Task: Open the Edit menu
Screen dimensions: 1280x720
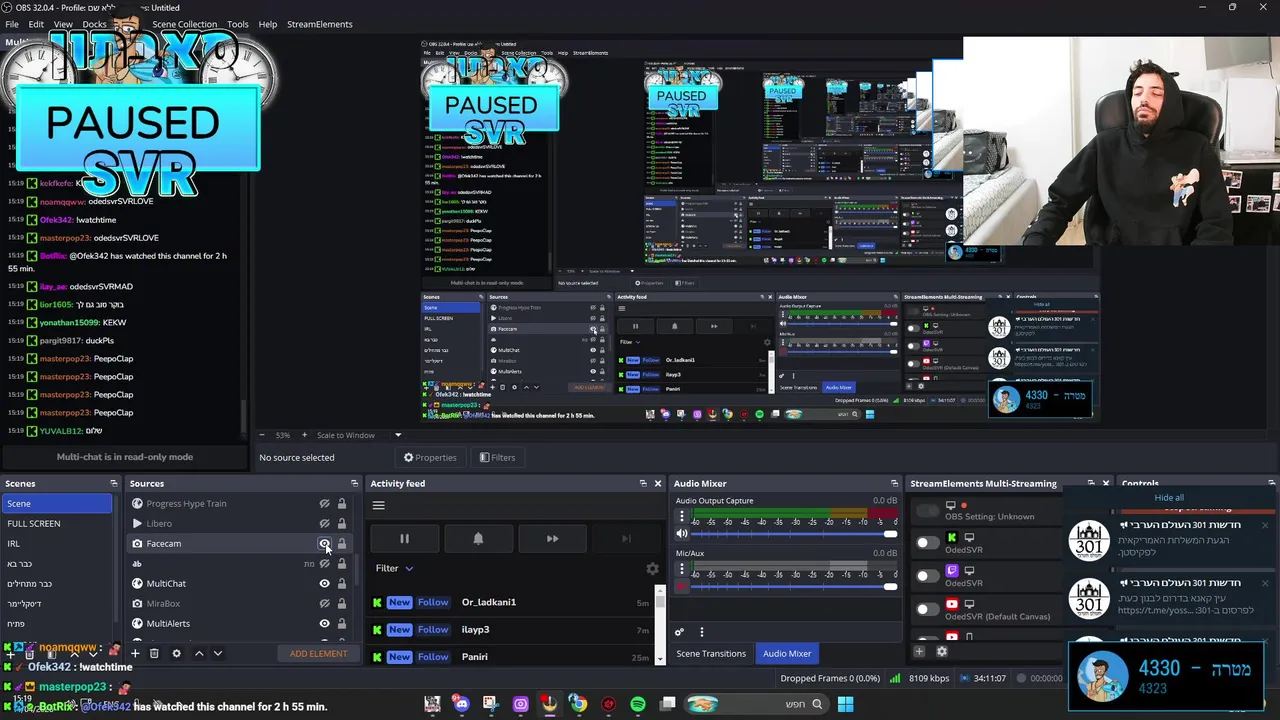Action: point(36,24)
